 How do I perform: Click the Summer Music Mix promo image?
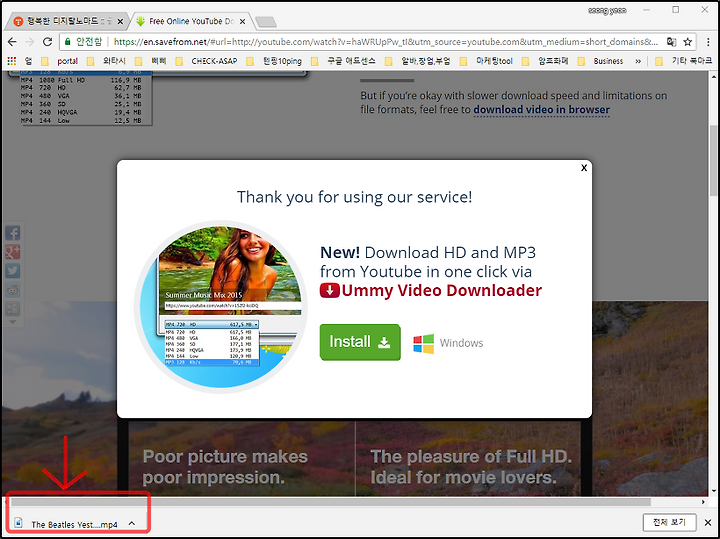(221, 307)
